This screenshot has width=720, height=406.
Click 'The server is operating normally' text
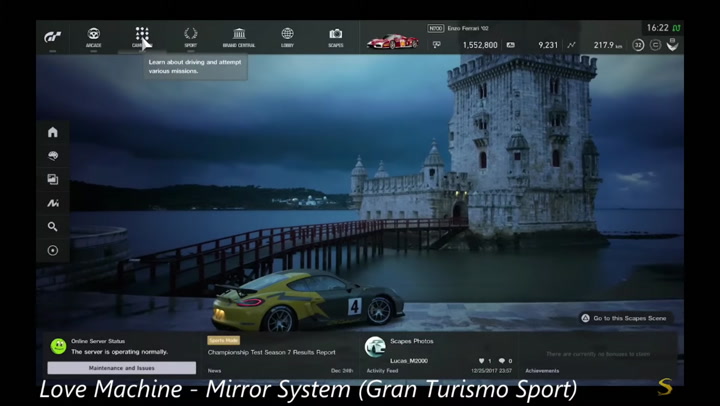(x=119, y=352)
